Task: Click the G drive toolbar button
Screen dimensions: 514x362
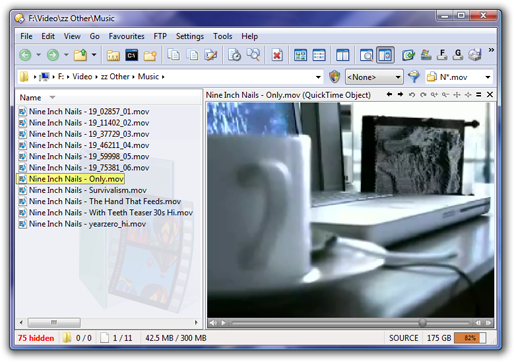Action: pyautogui.click(x=458, y=55)
